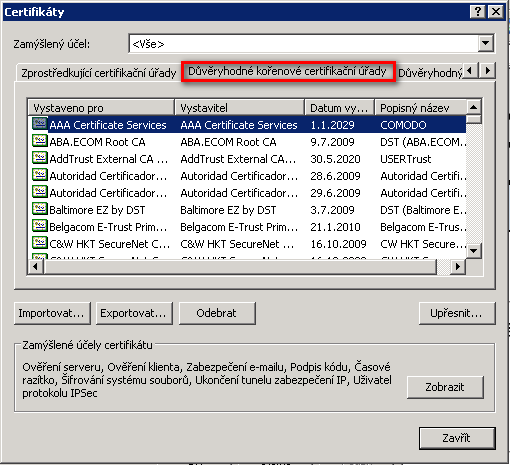This screenshot has height=465, width=510.
Task: Click the DST (ABA.ECOM.. friendly name cell
Action: (423, 142)
